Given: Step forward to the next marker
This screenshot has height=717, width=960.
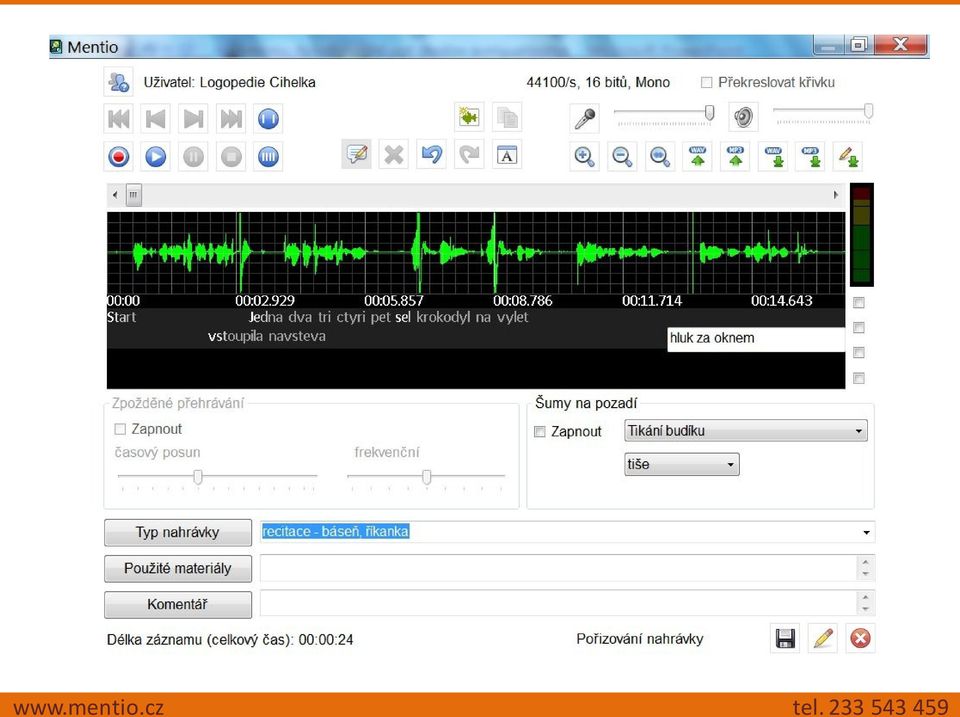Looking at the screenshot, I should (x=193, y=119).
